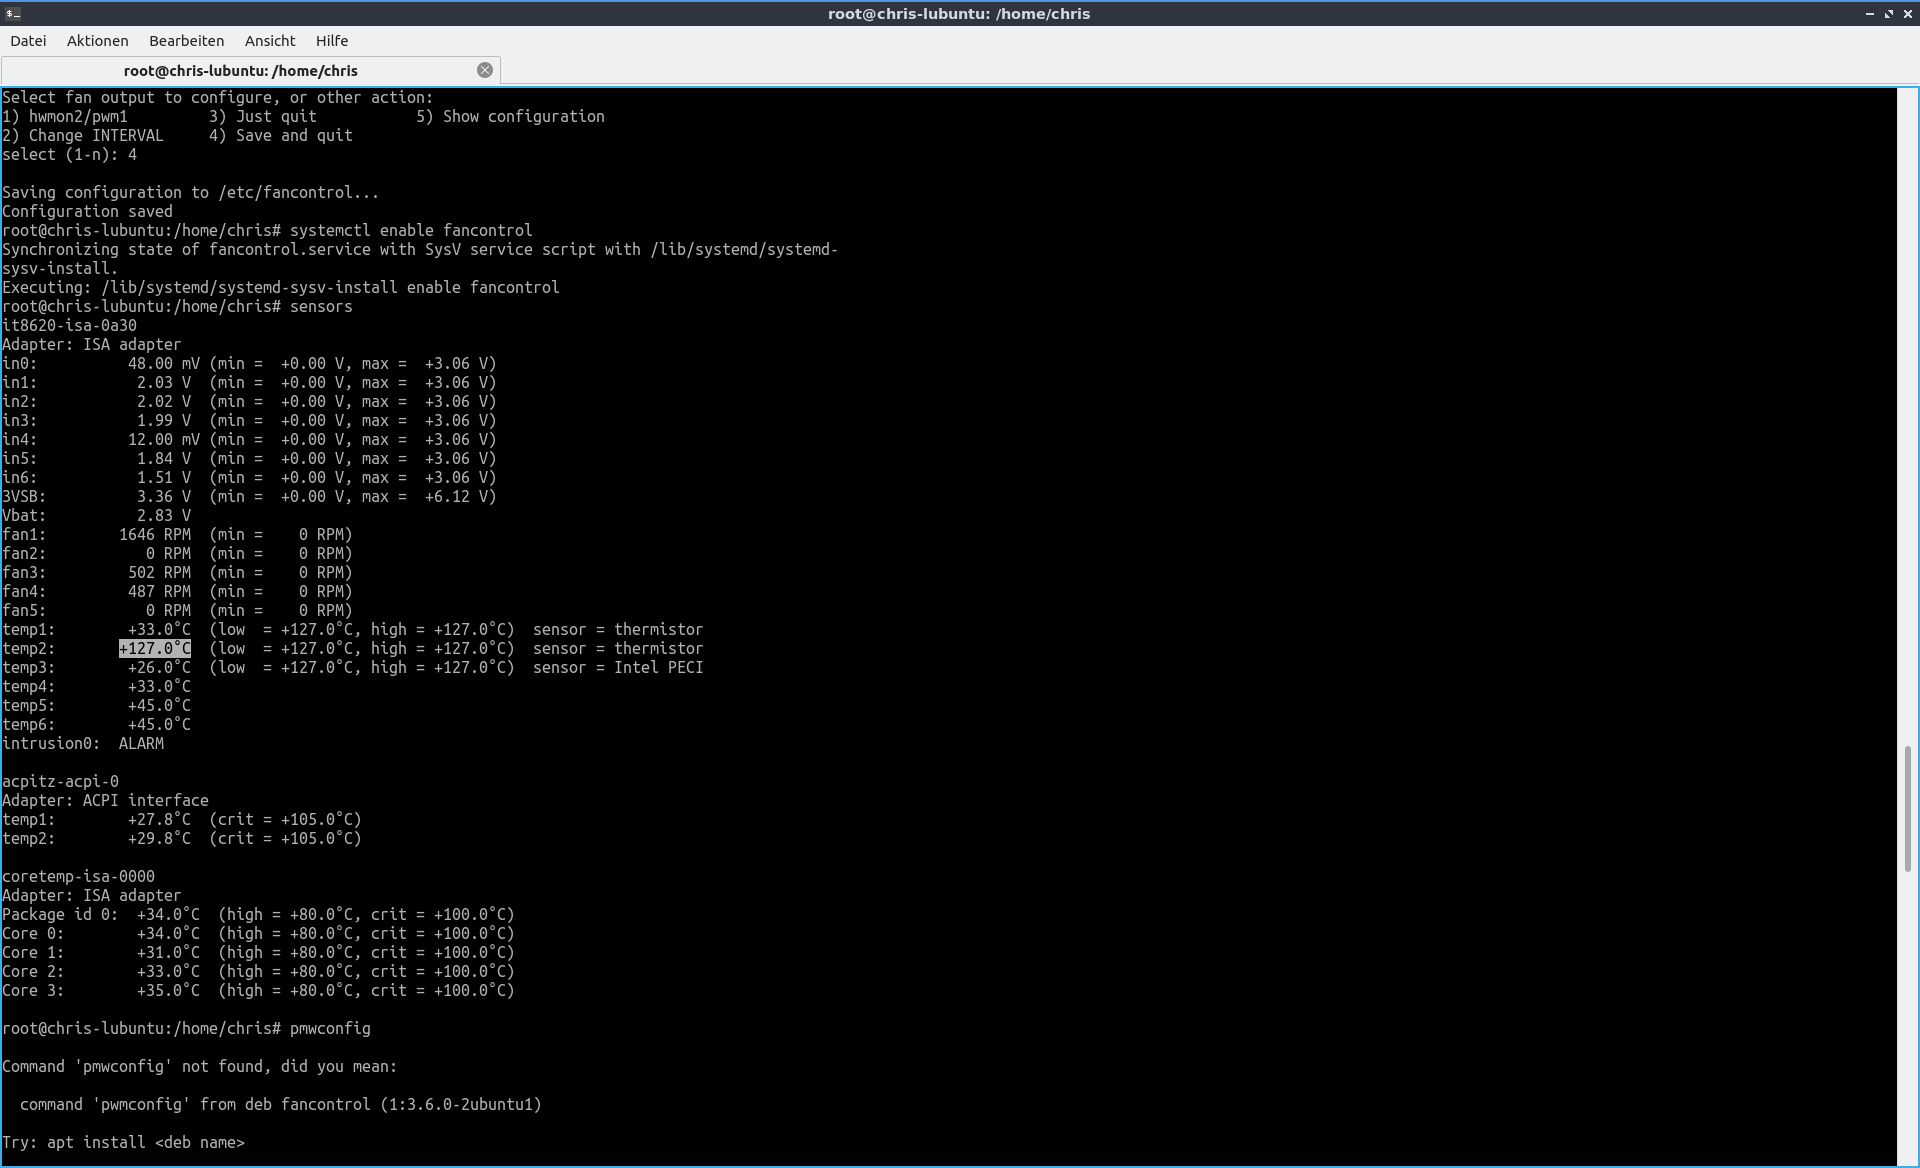This screenshot has width=1920, height=1168.
Task: Minimize the terminal window
Action: click(x=1869, y=13)
